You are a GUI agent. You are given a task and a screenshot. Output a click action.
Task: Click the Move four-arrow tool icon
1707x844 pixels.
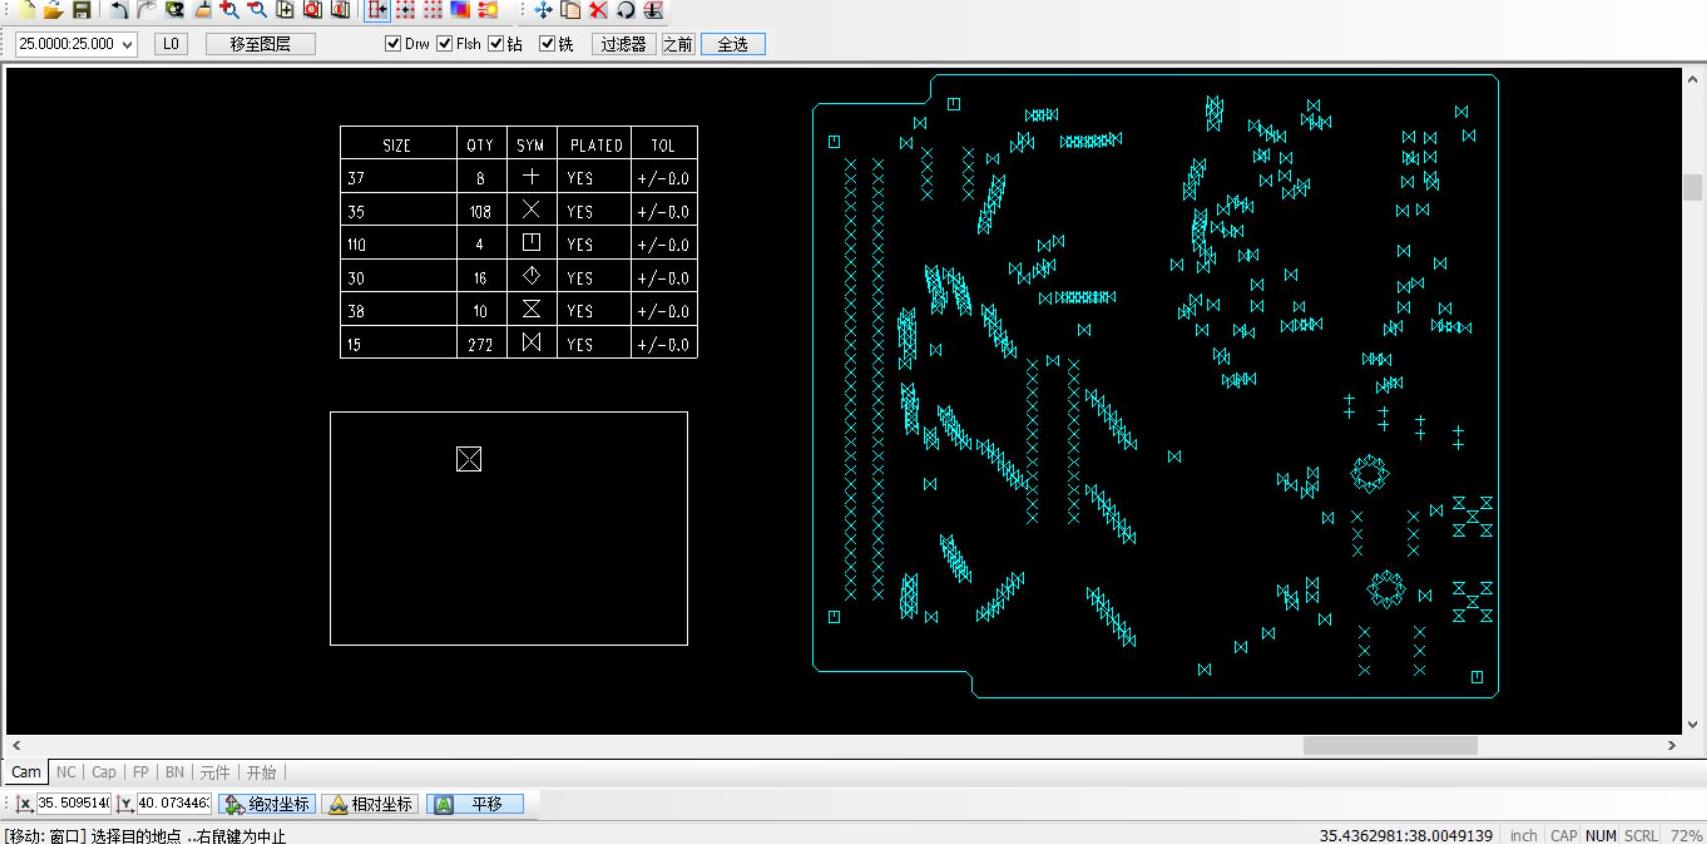coord(543,10)
